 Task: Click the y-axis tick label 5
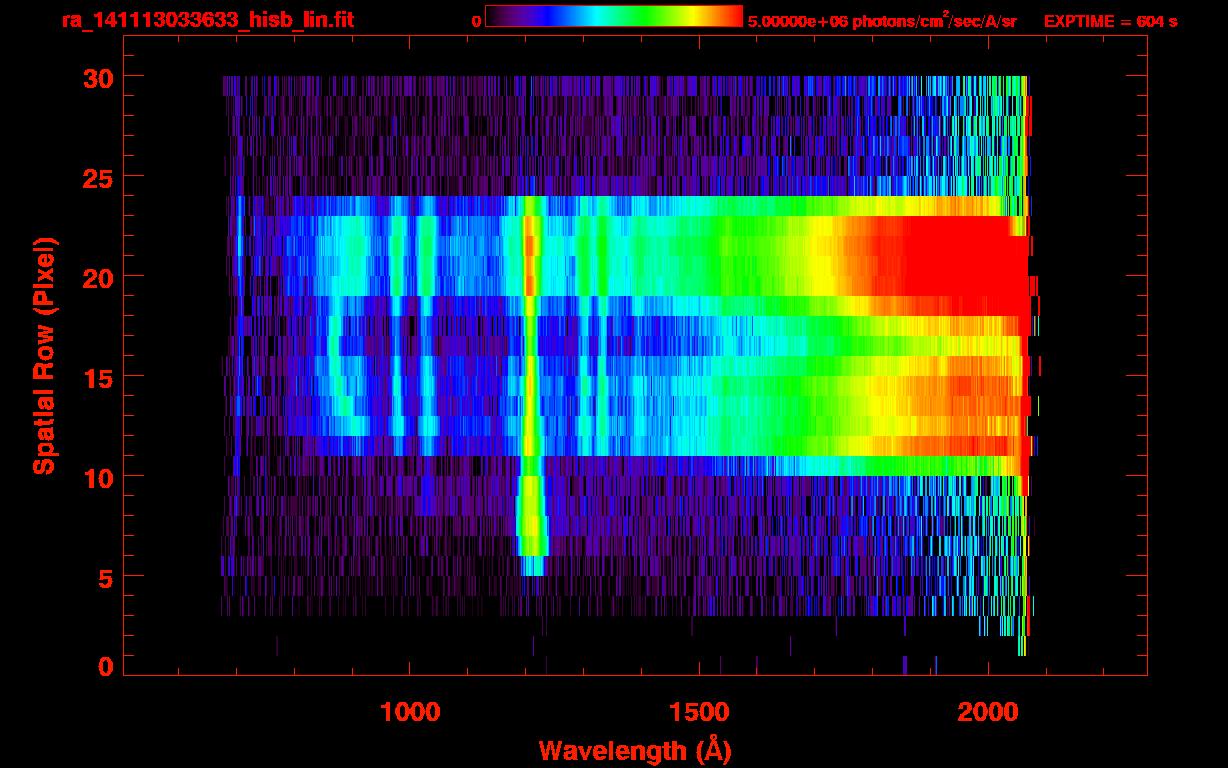coord(106,577)
